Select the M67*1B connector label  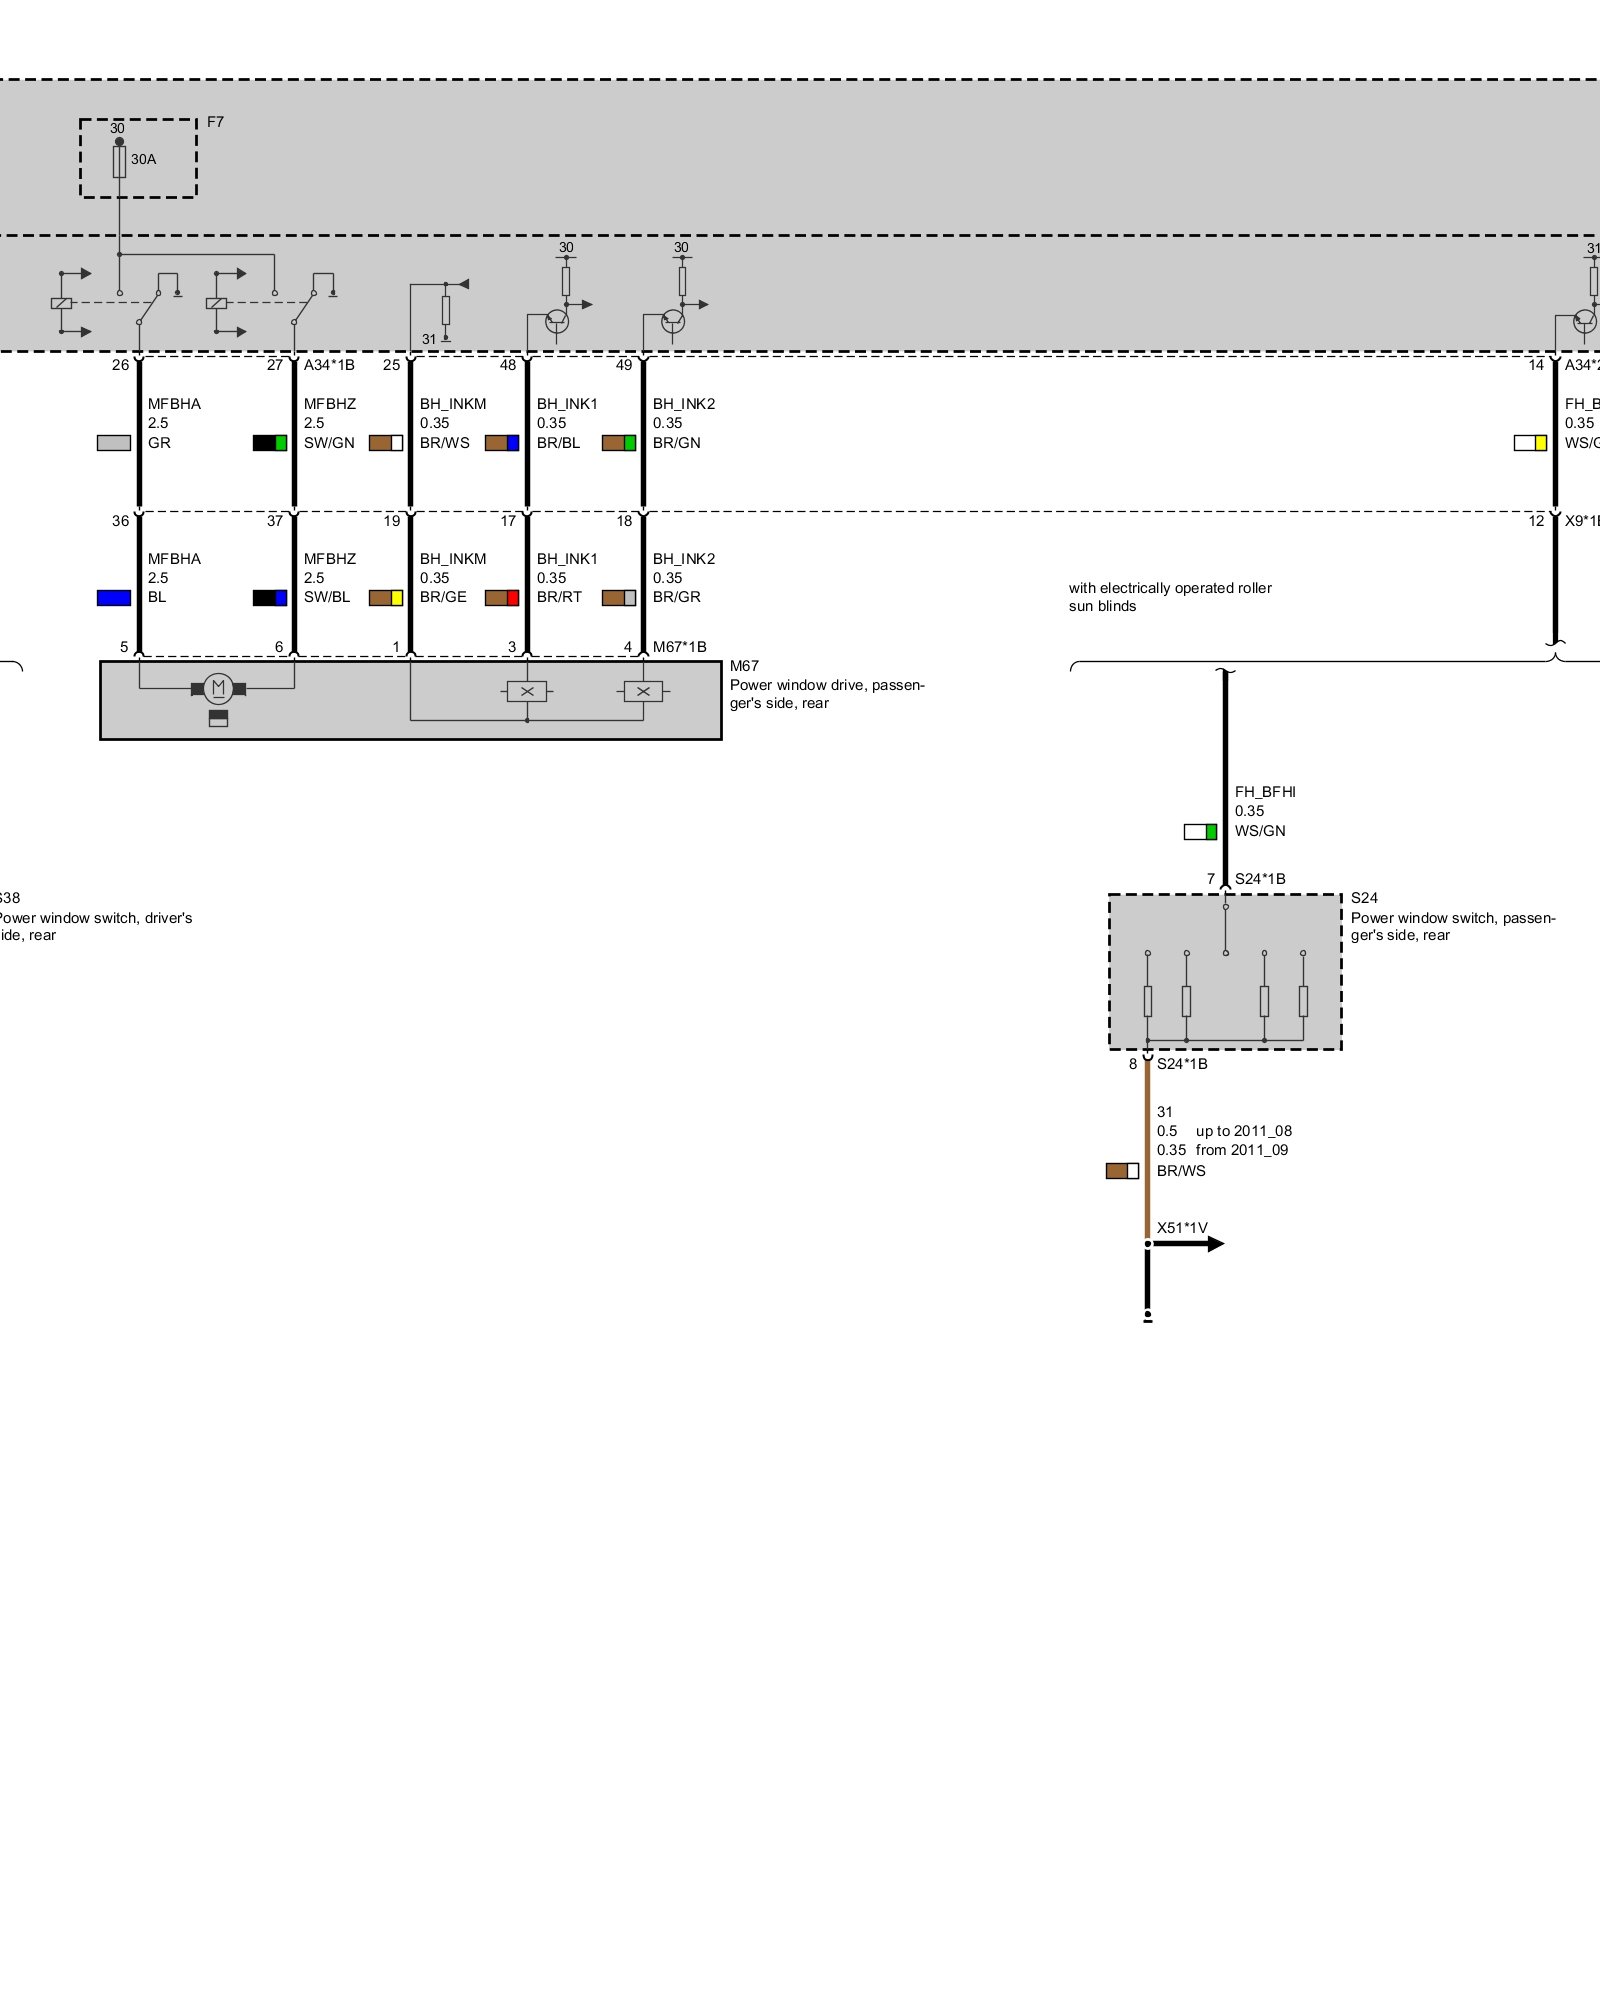click(x=680, y=647)
